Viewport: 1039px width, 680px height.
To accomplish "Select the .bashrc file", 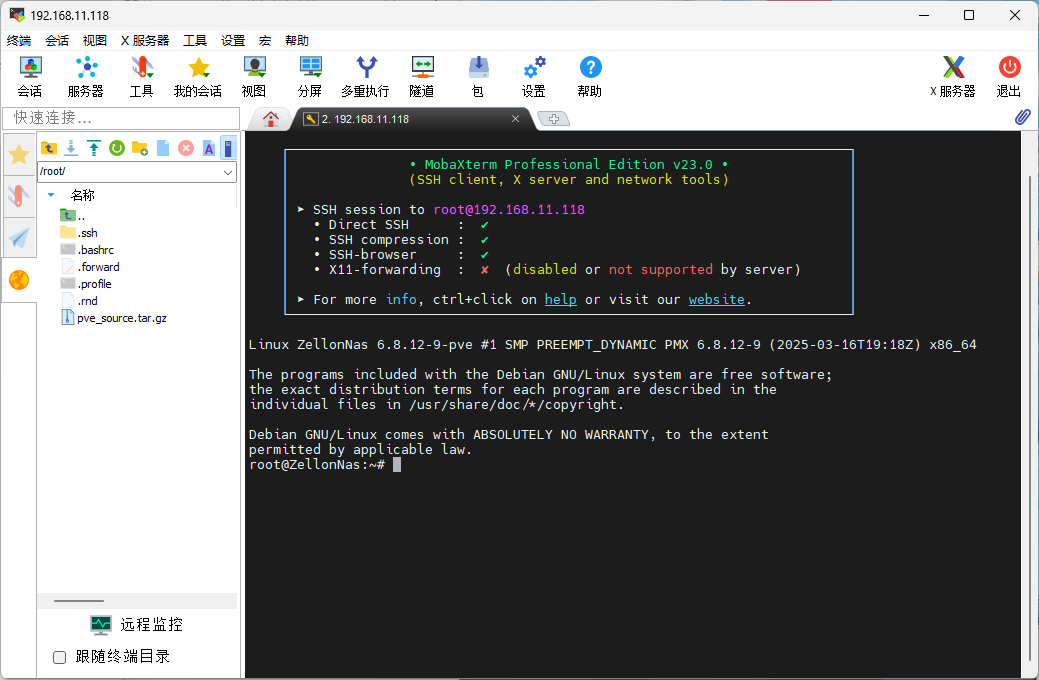I will pos(87,250).
